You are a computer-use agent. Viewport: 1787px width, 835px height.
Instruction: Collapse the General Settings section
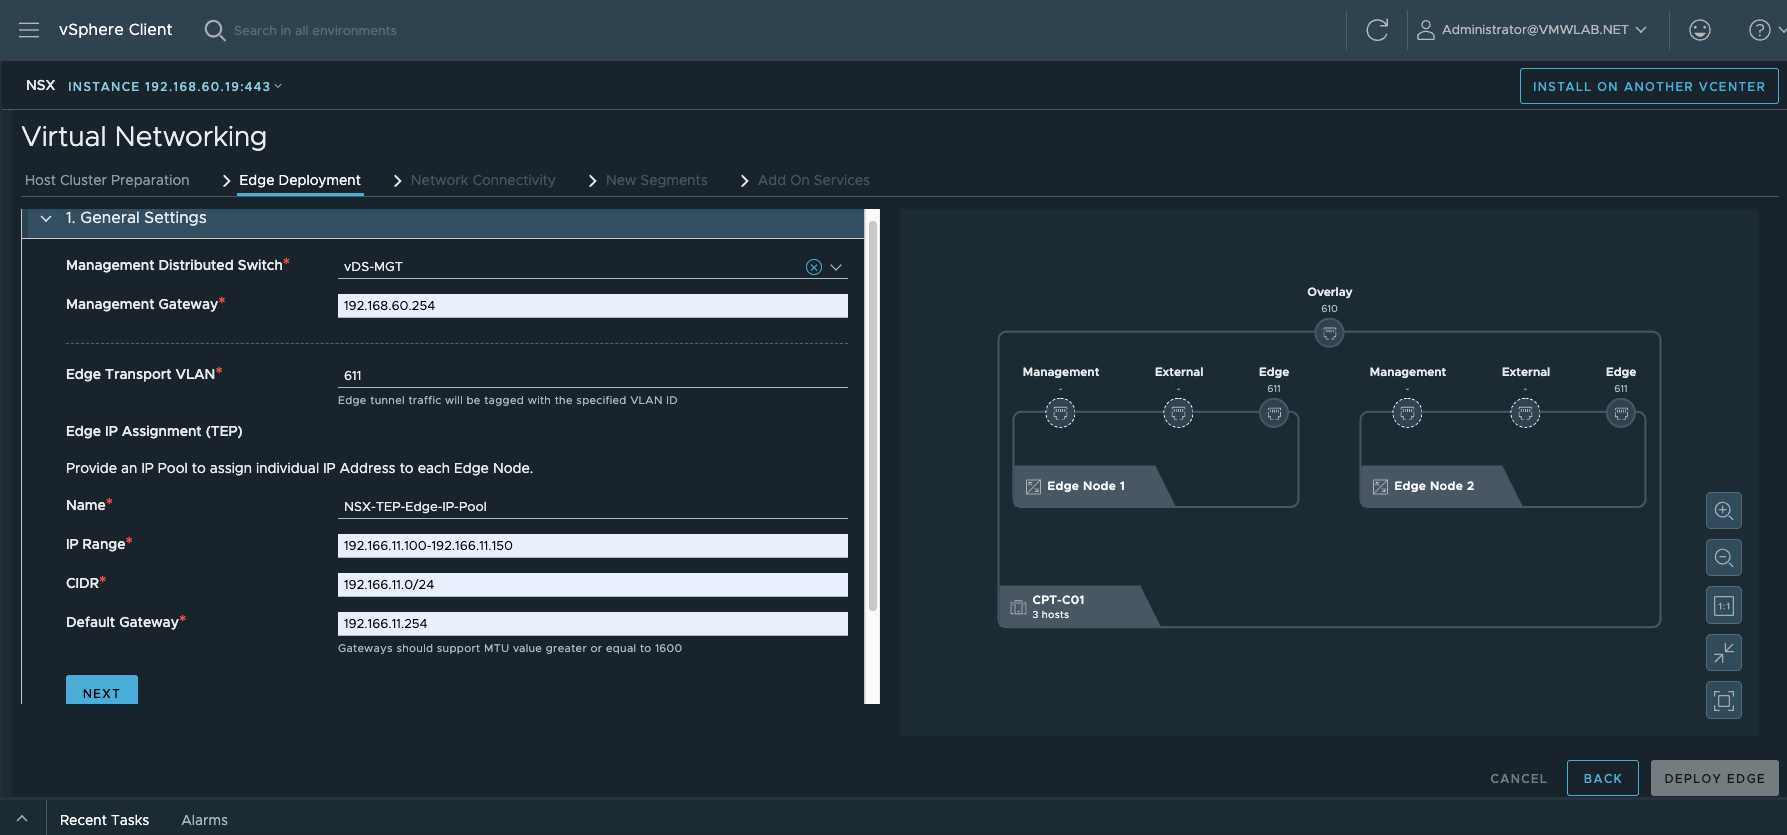46,218
